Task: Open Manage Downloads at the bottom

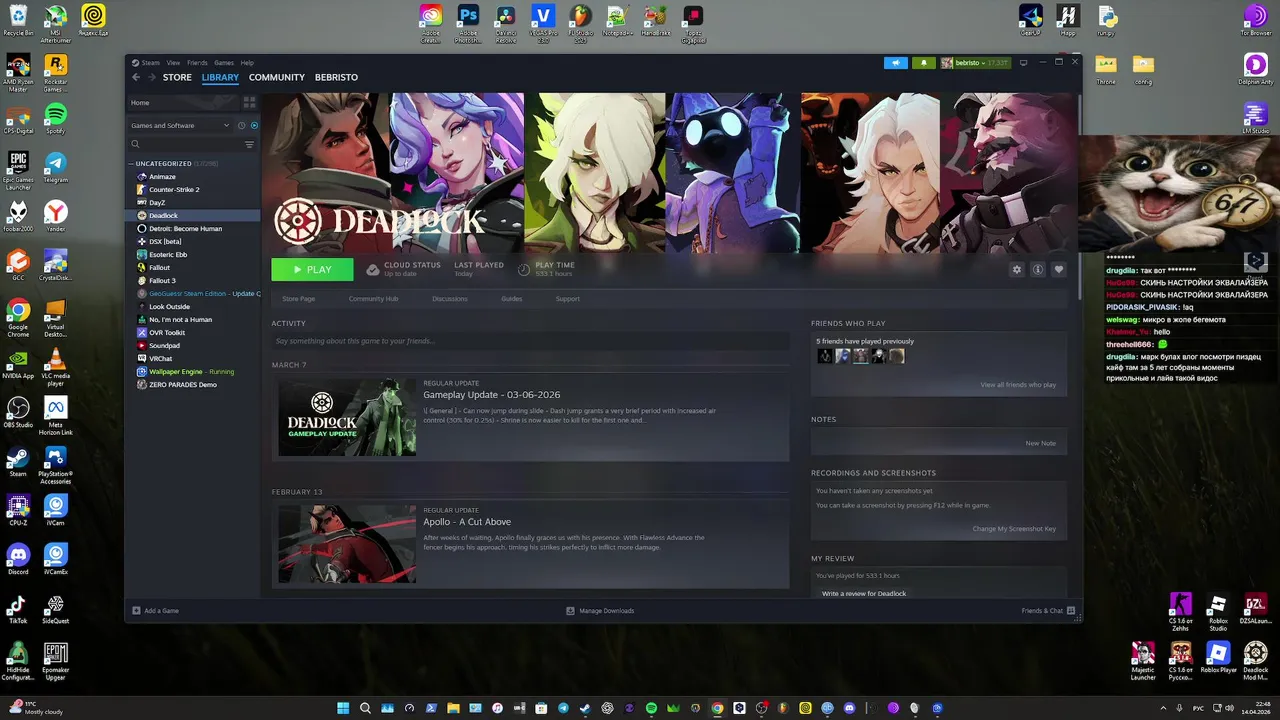Action: pos(600,611)
